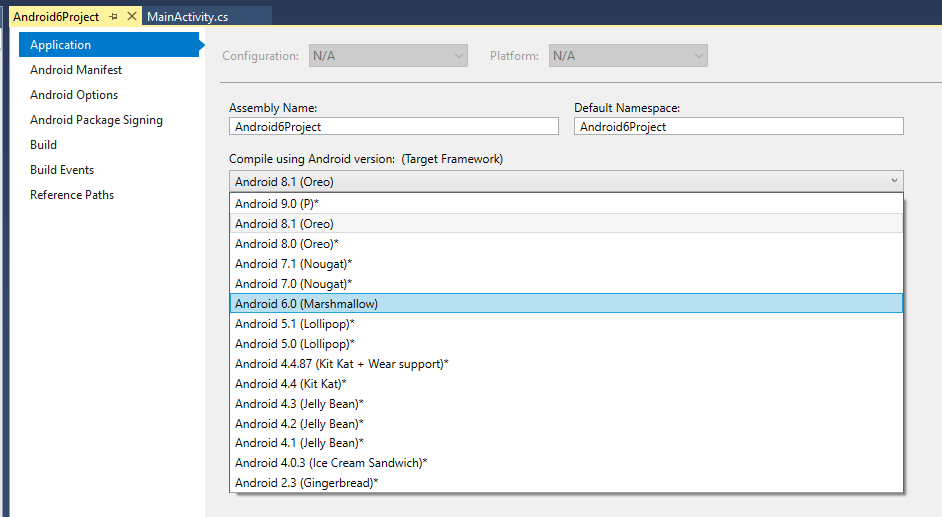Select Android 8.1 (Oreo) in dropdown list
Image resolution: width=942 pixels, height=517 pixels.
(566, 223)
